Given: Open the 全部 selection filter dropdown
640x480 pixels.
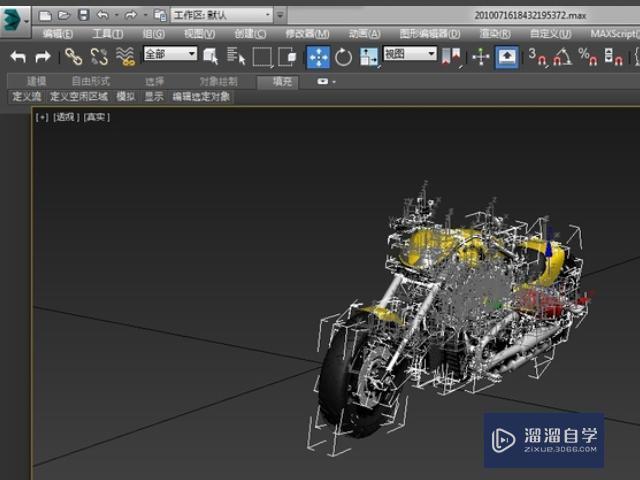Looking at the screenshot, I should click(170, 54).
